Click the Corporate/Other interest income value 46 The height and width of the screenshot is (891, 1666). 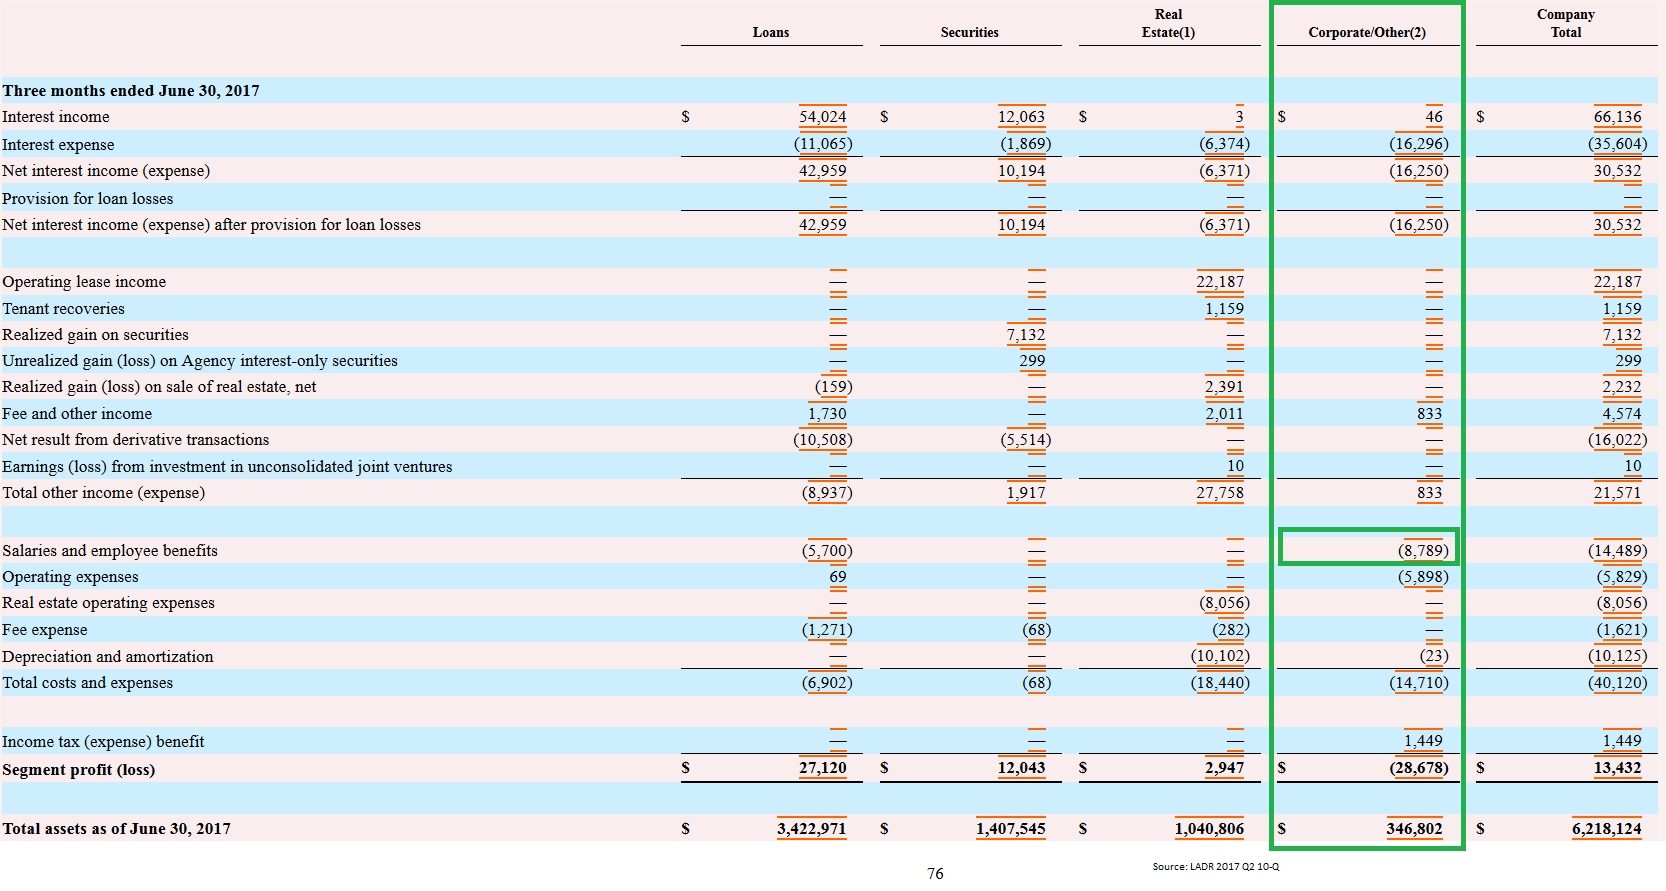pyautogui.click(x=1434, y=117)
